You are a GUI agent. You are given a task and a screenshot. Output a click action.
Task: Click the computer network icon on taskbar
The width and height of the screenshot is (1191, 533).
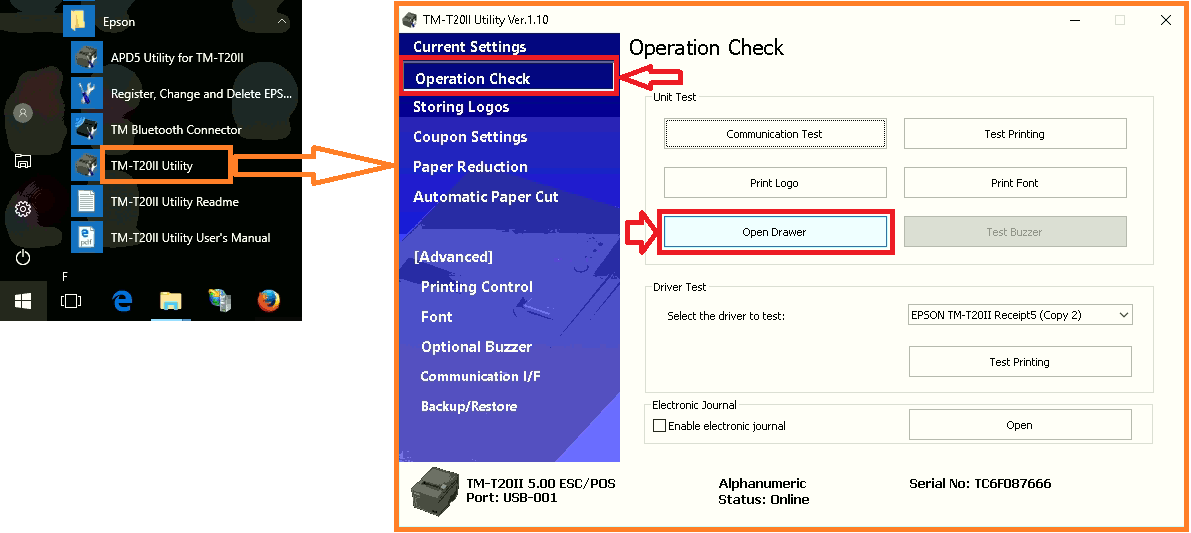220,301
